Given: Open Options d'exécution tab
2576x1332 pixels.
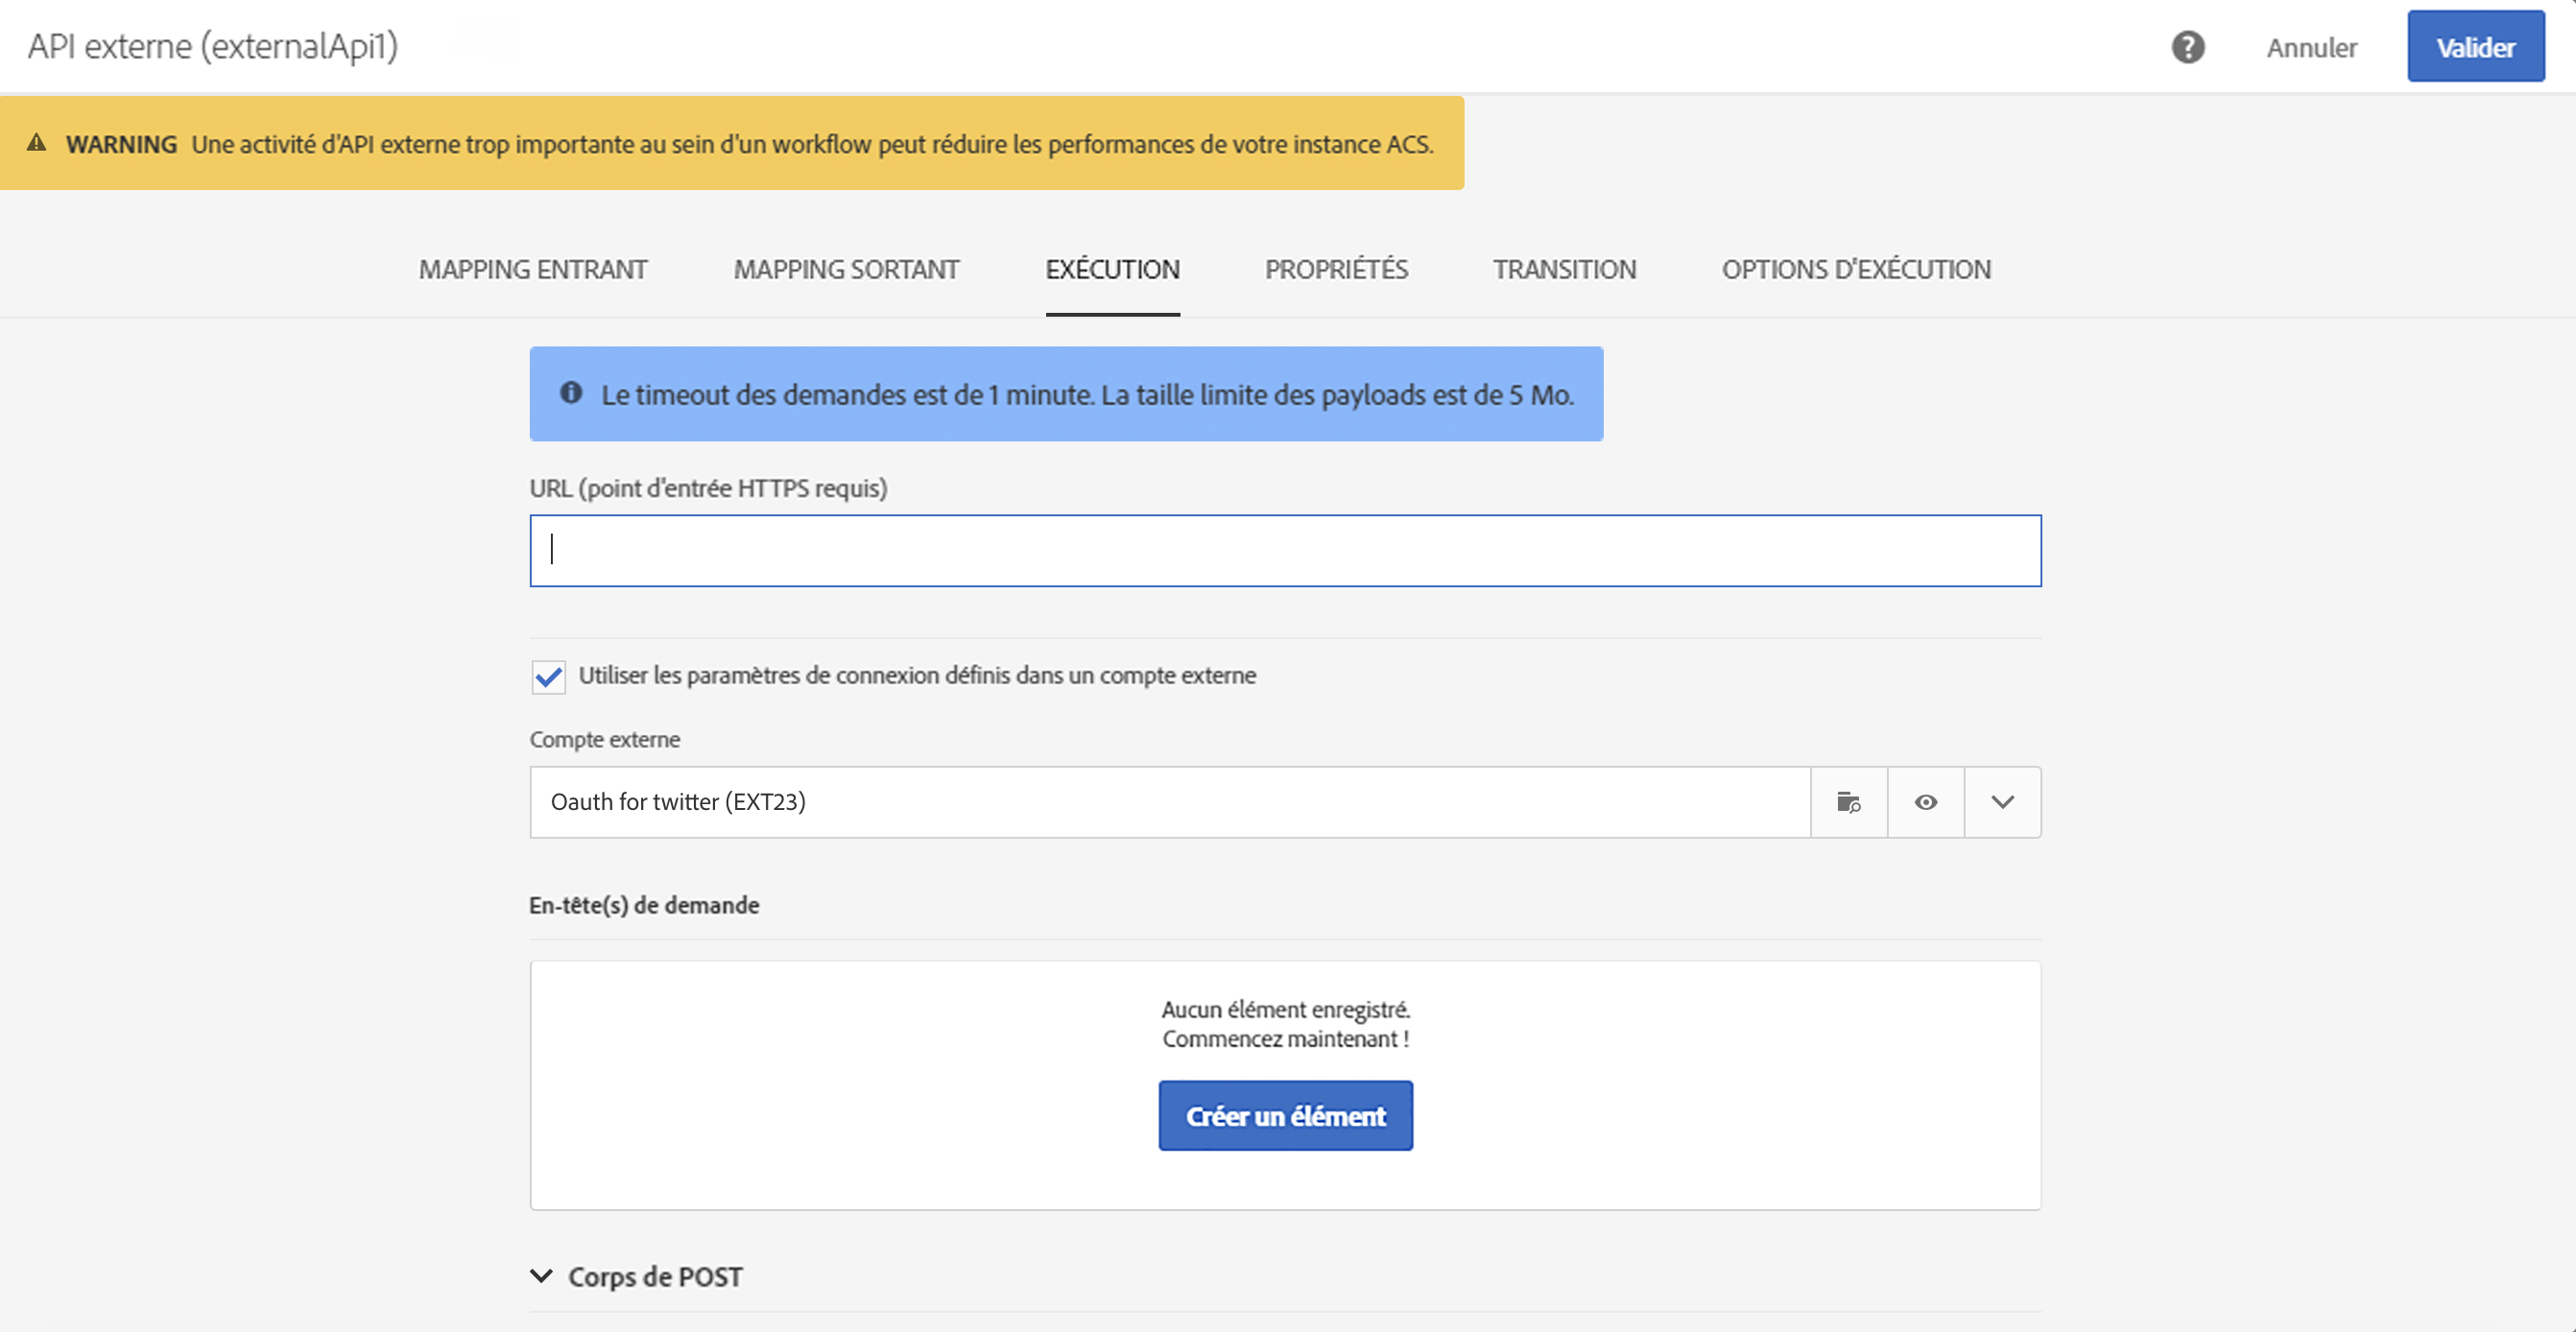Looking at the screenshot, I should click(x=1856, y=269).
